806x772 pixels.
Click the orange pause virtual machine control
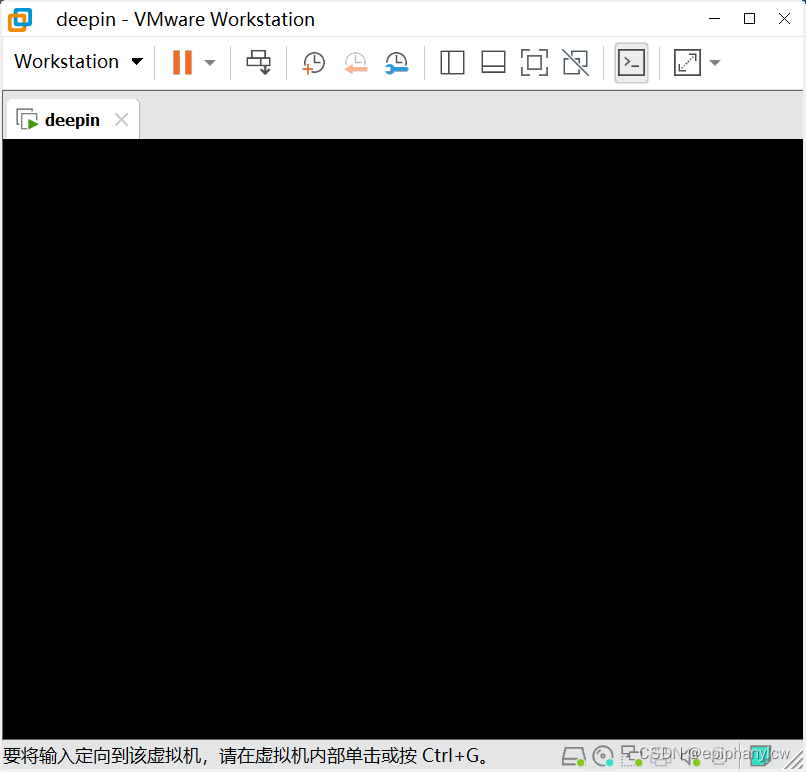184,62
